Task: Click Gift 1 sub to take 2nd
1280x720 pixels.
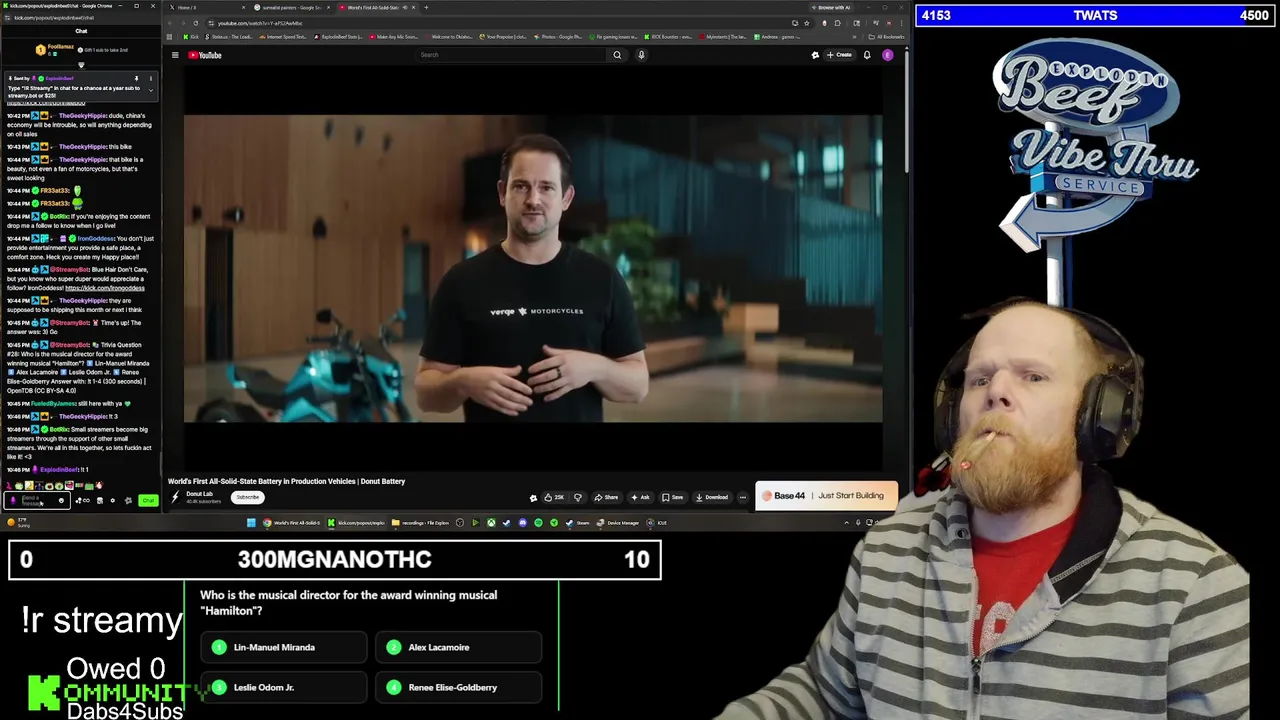Action: coord(105,49)
